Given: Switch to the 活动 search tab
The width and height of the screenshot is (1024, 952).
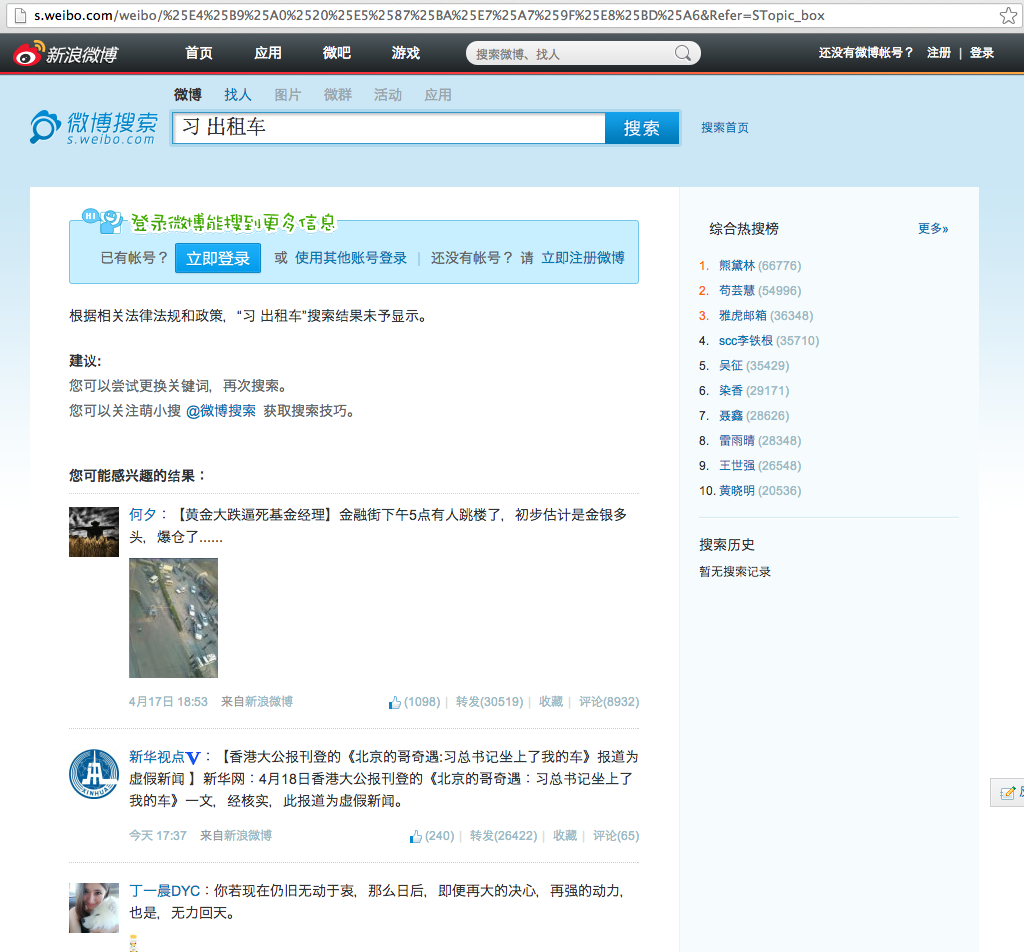Looking at the screenshot, I should click(387, 95).
